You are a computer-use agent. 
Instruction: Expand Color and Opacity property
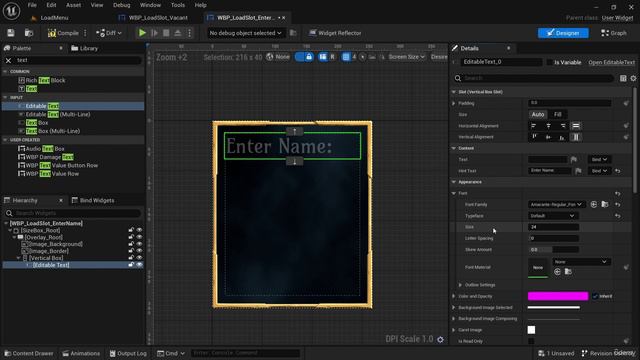[453, 296]
